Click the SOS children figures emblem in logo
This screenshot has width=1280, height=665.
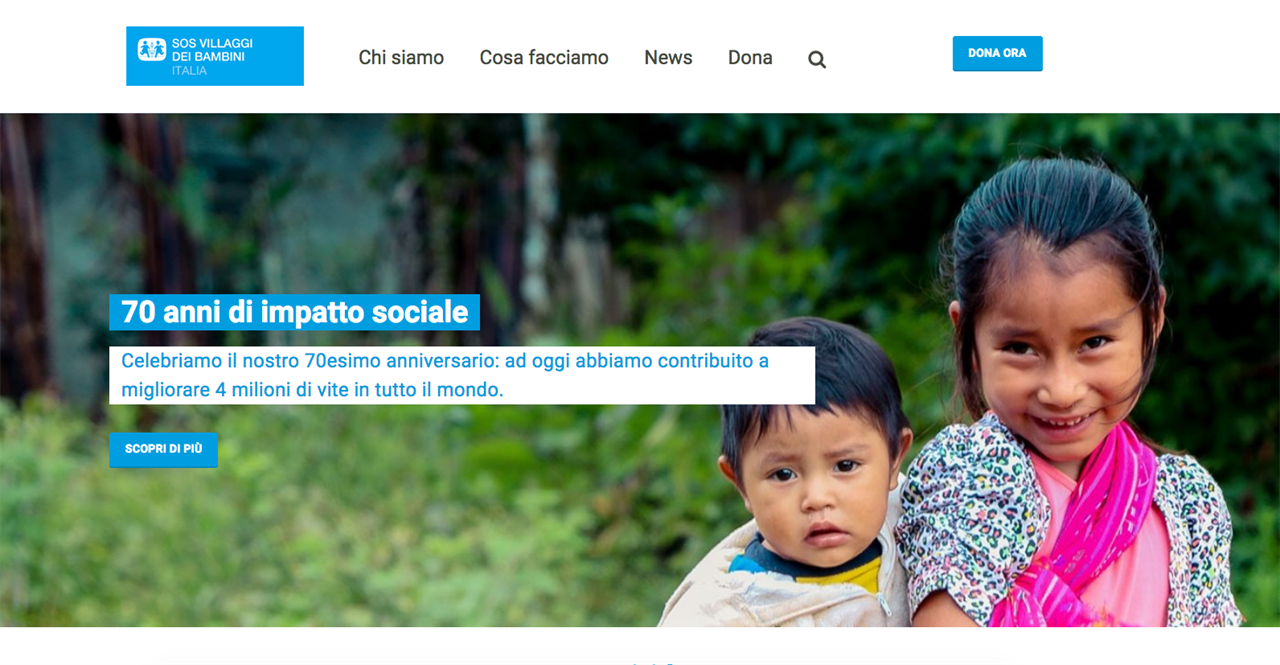pyautogui.click(x=152, y=49)
